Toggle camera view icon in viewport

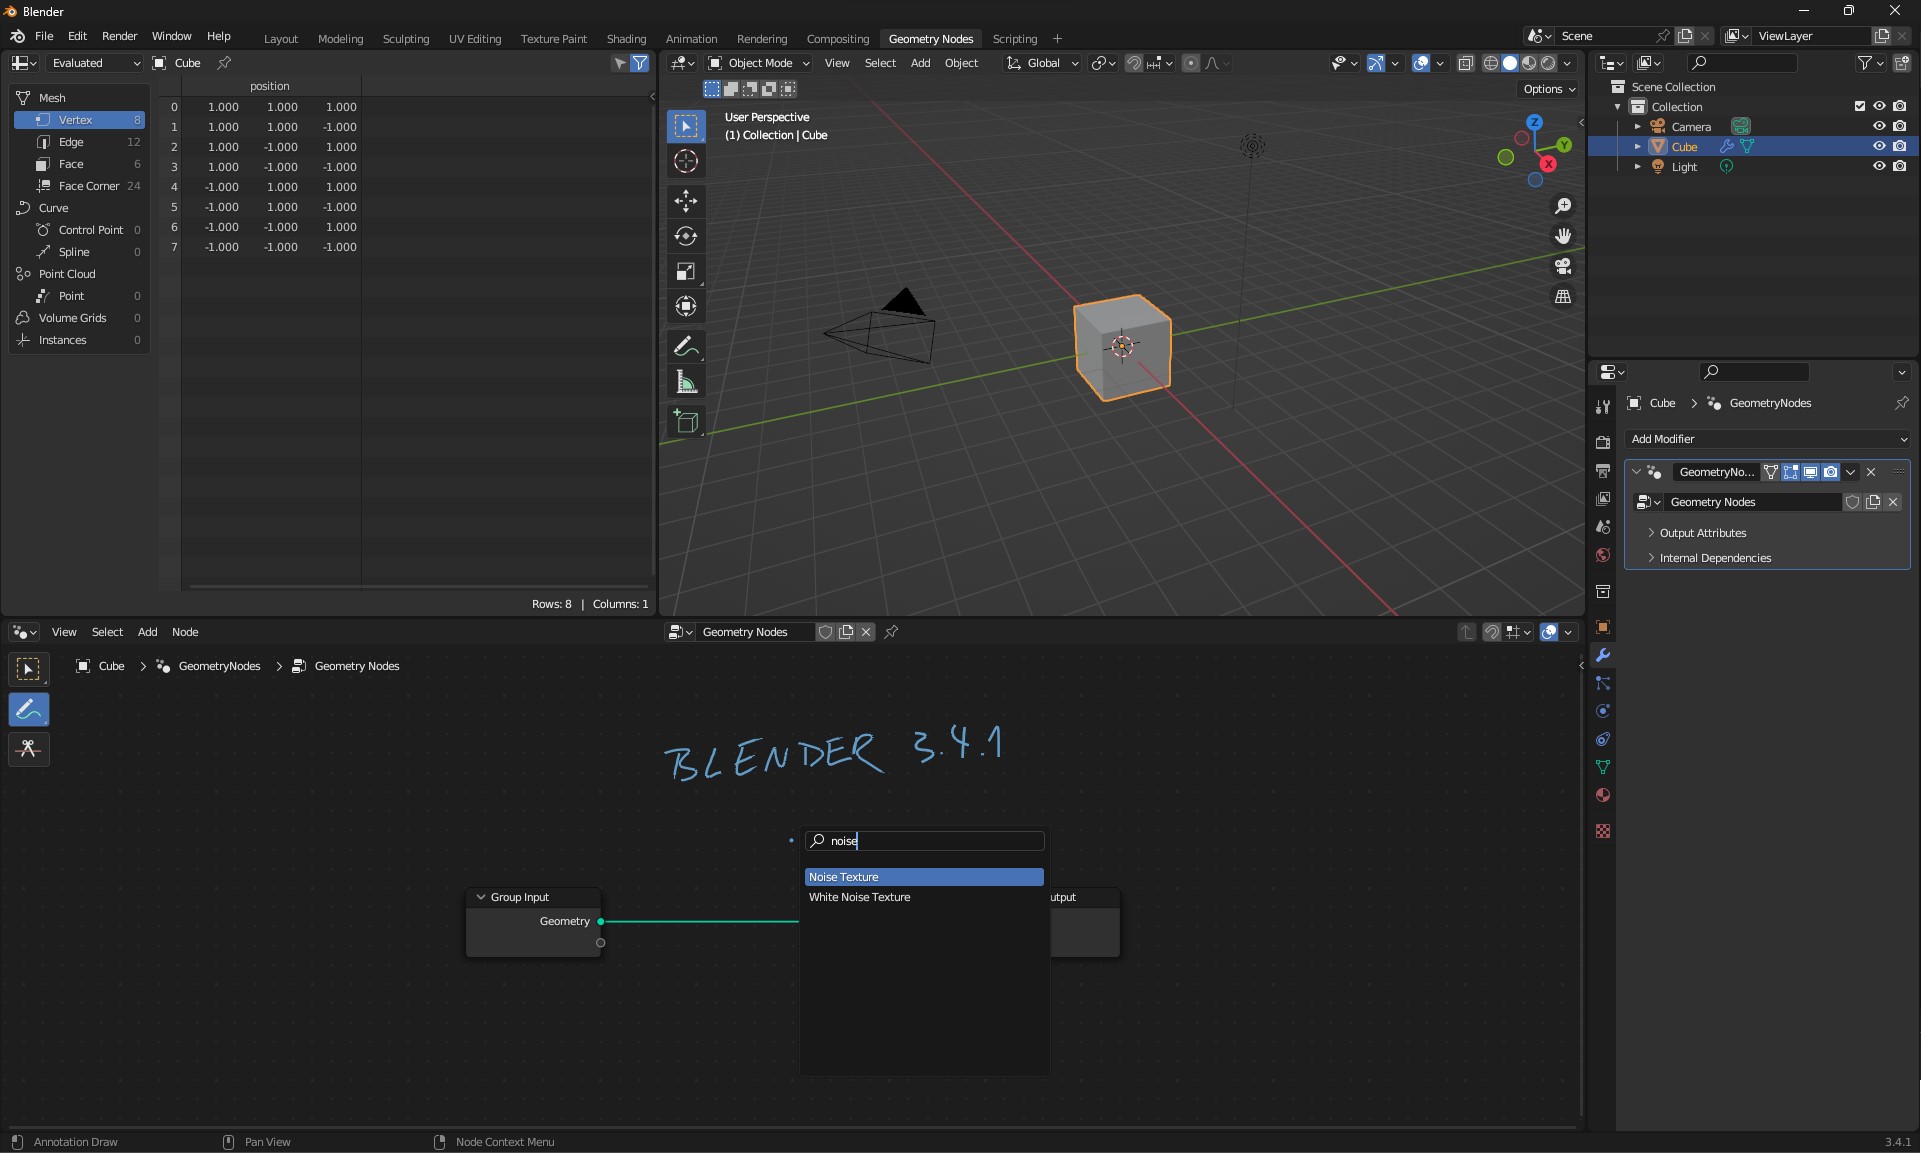(x=1563, y=267)
